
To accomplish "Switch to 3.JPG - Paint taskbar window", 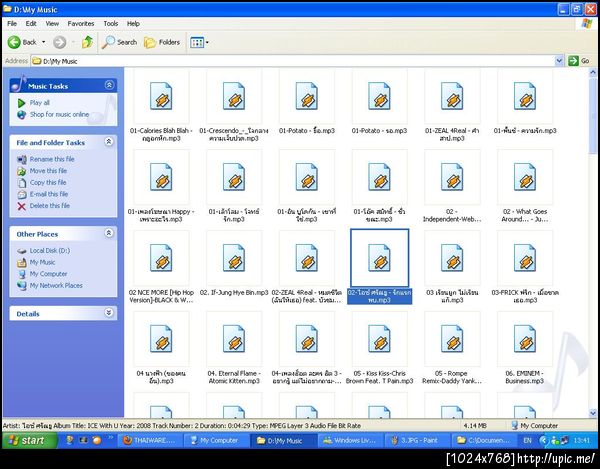I will tap(416, 440).
